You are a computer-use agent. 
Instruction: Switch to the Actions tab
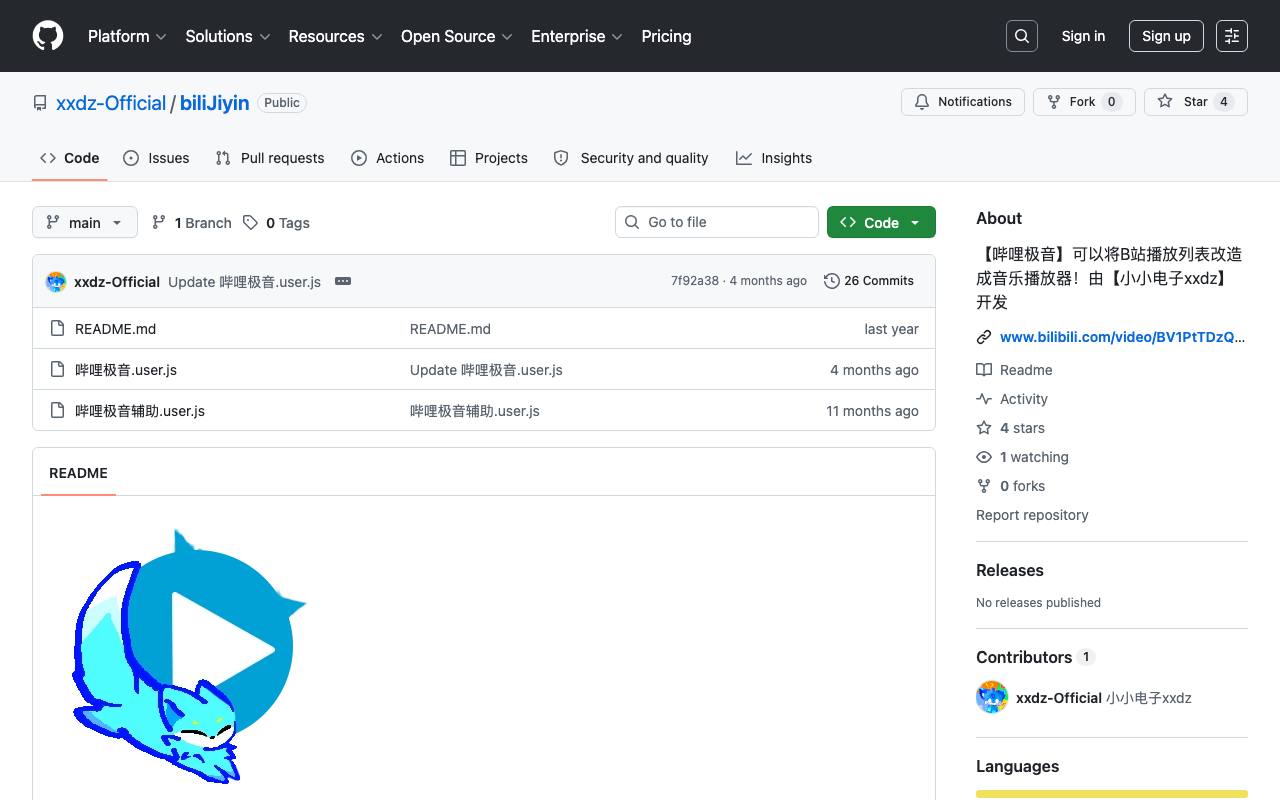coord(388,158)
